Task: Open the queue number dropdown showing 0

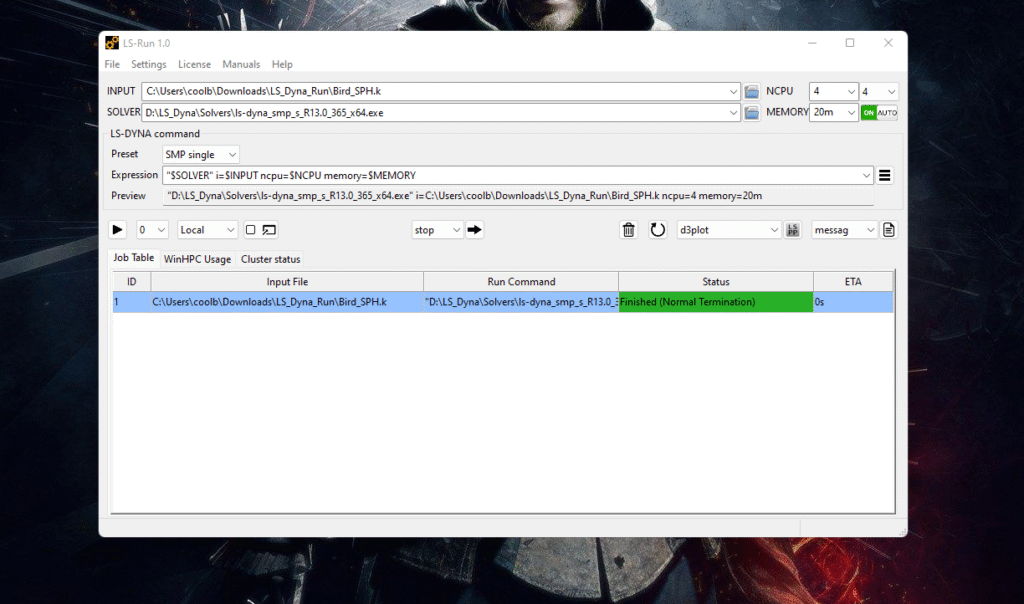Action: click(x=152, y=230)
